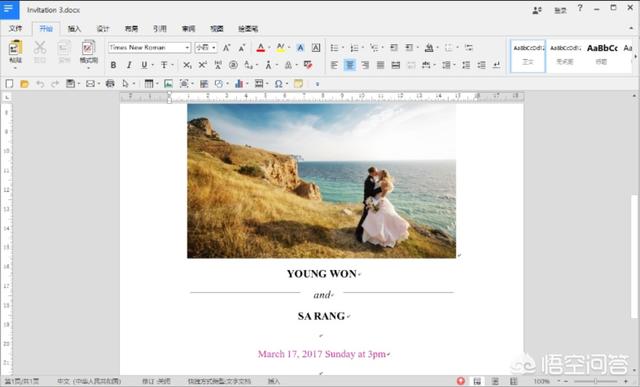Click the yellow note icon
This screenshot has height=387, width=640.
pyautogui.click(x=298, y=84)
